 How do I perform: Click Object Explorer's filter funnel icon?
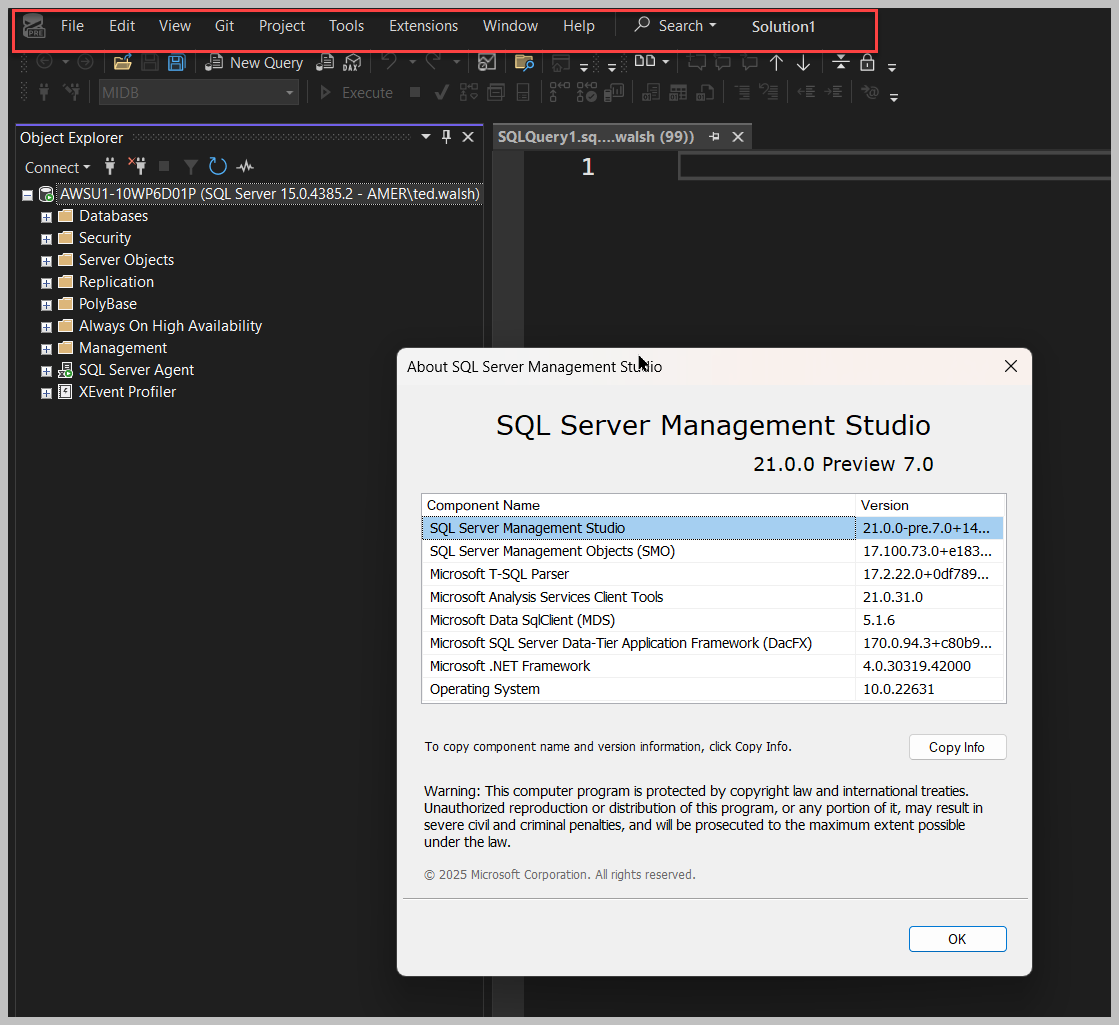(x=191, y=167)
